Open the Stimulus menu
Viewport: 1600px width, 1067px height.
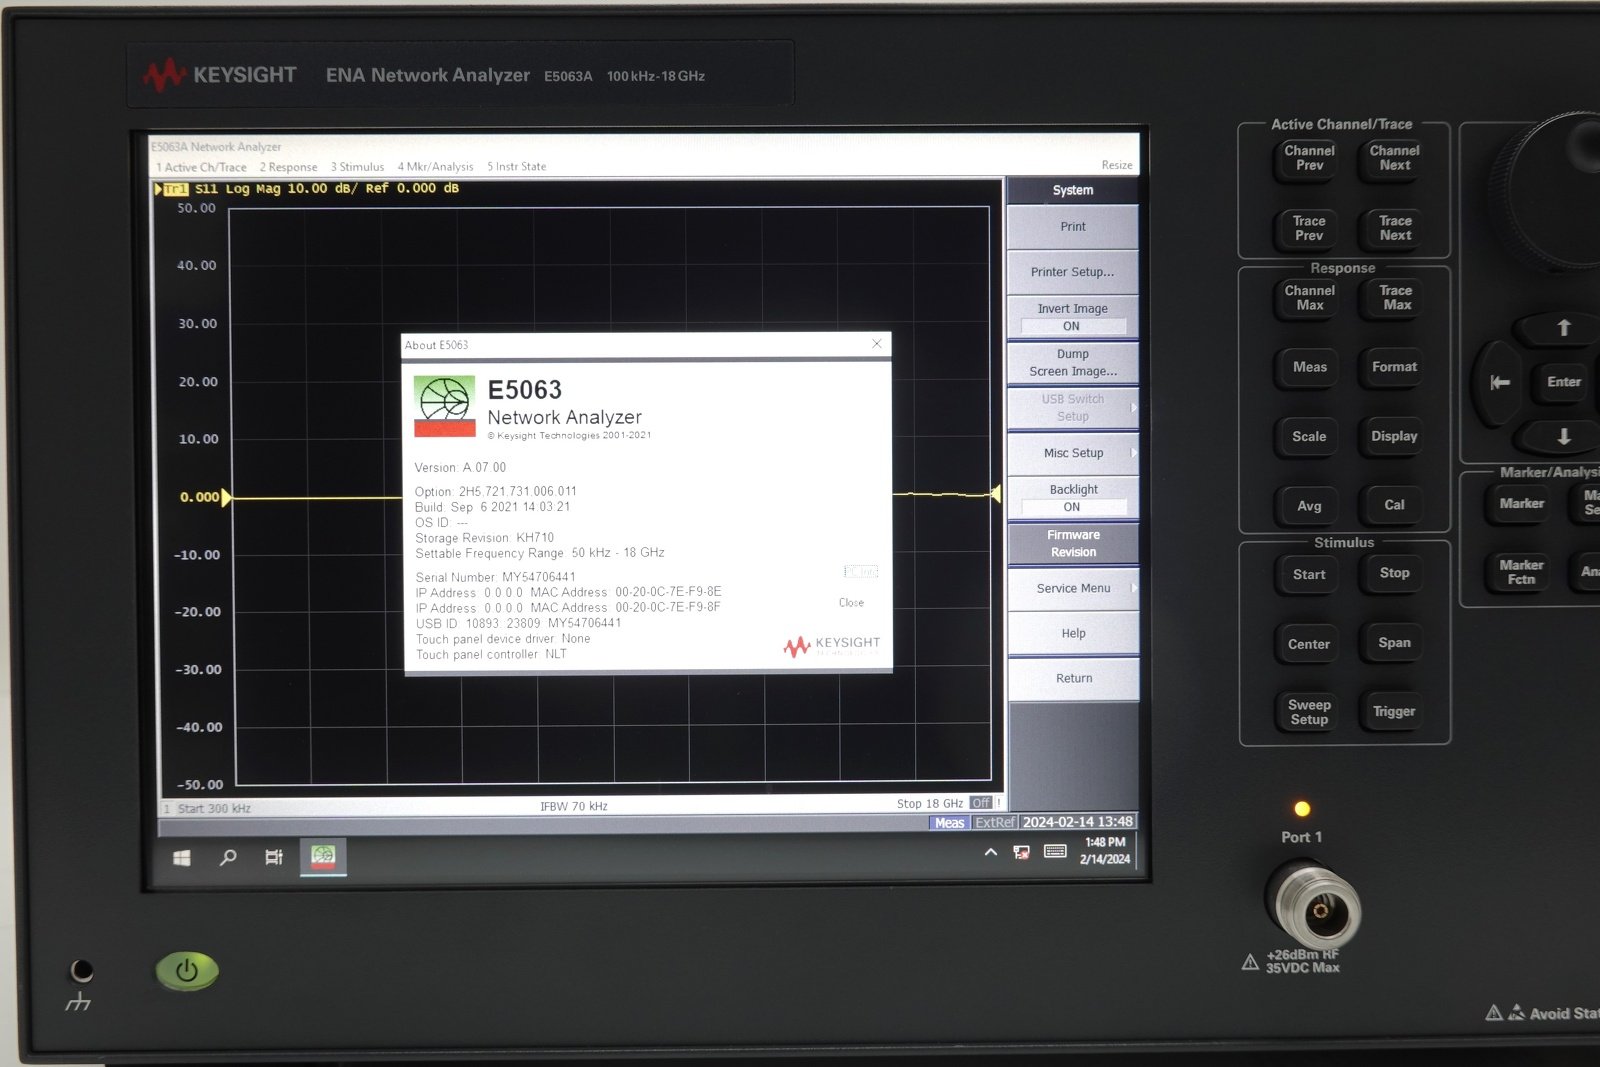pos(357,167)
